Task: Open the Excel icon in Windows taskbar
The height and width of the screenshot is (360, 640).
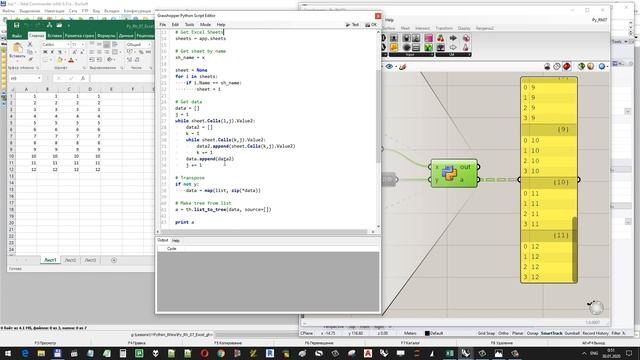Action: click(x=449, y=353)
